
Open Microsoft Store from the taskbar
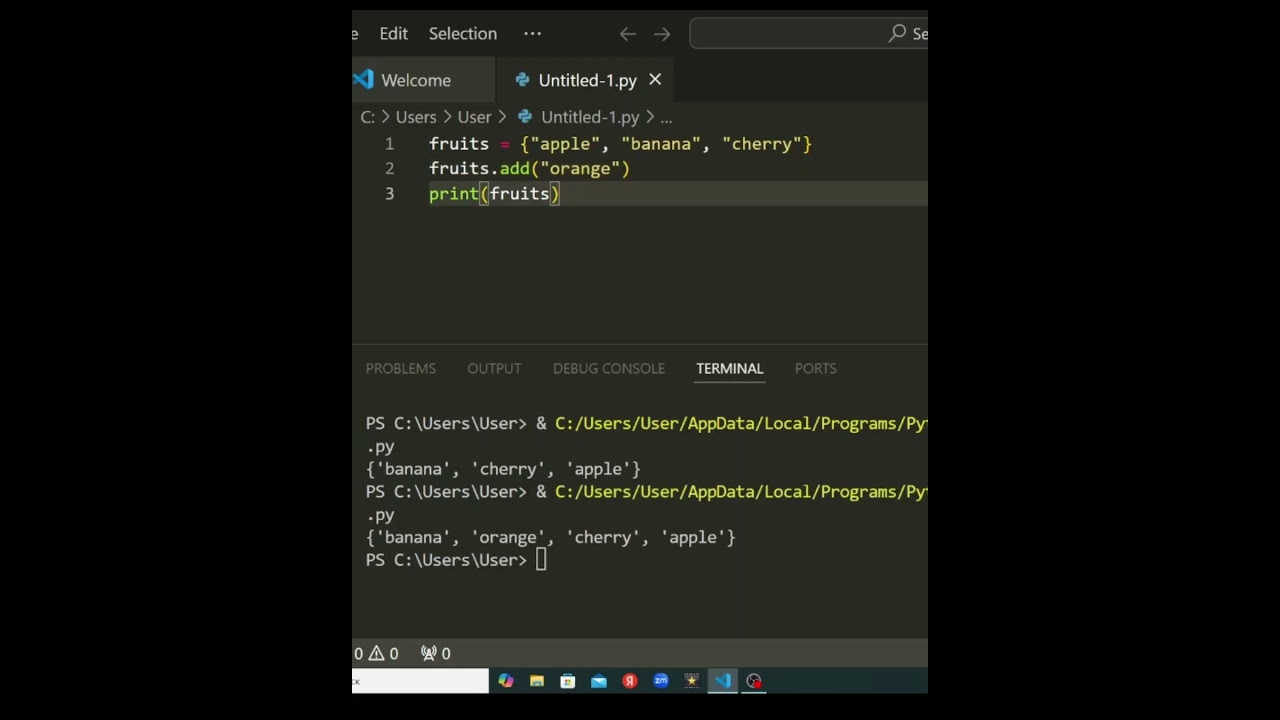[568, 681]
